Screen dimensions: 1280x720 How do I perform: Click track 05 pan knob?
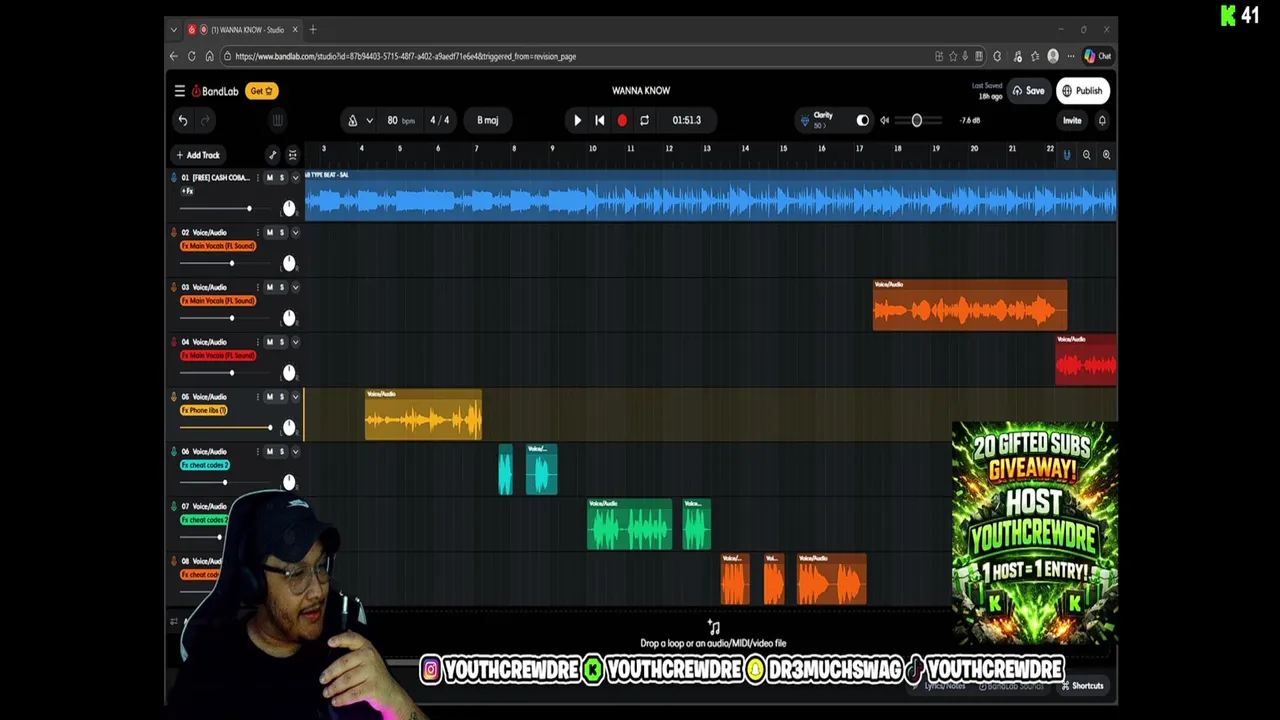pyautogui.click(x=289, y=427)
